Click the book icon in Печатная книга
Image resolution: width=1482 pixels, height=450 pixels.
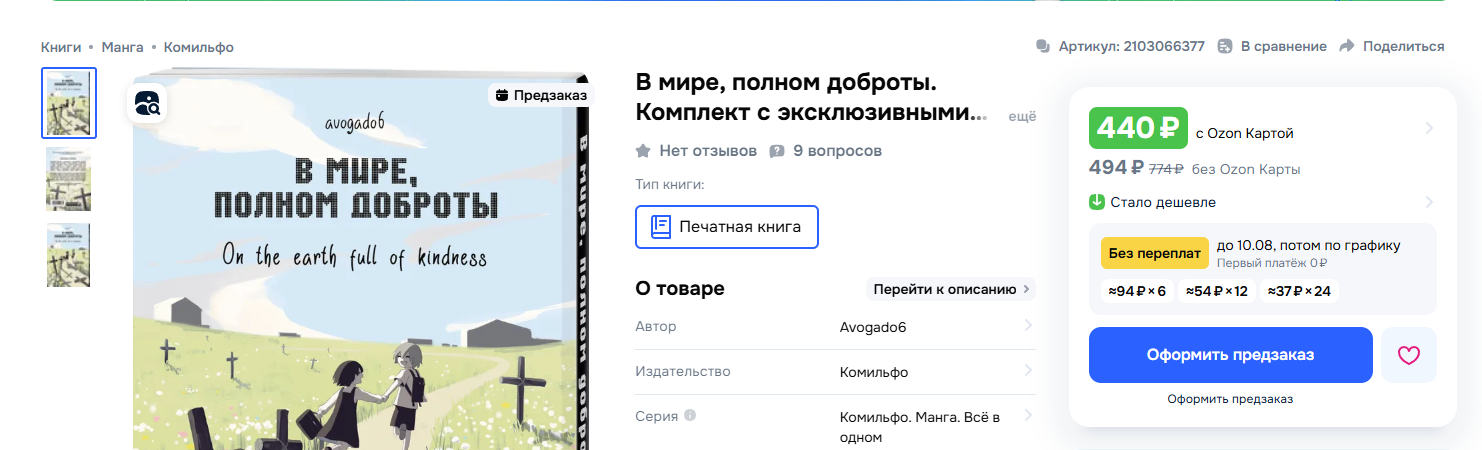click(661, 227)
